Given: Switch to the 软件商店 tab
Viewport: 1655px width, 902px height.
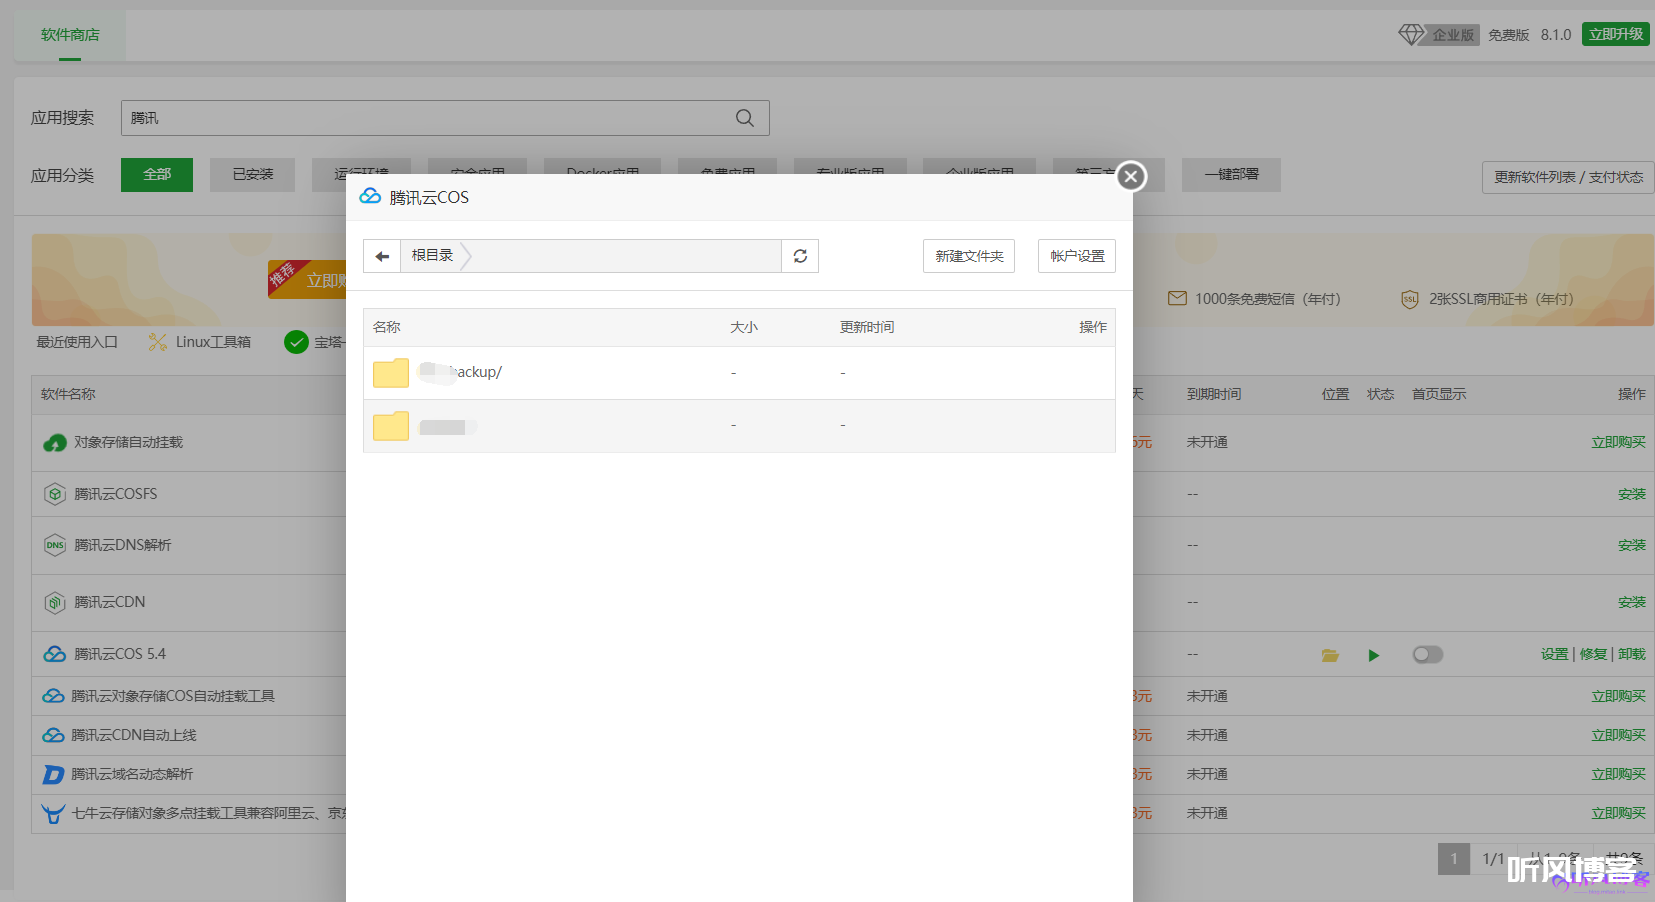Looking at the screenshot, I should point(70,35).
